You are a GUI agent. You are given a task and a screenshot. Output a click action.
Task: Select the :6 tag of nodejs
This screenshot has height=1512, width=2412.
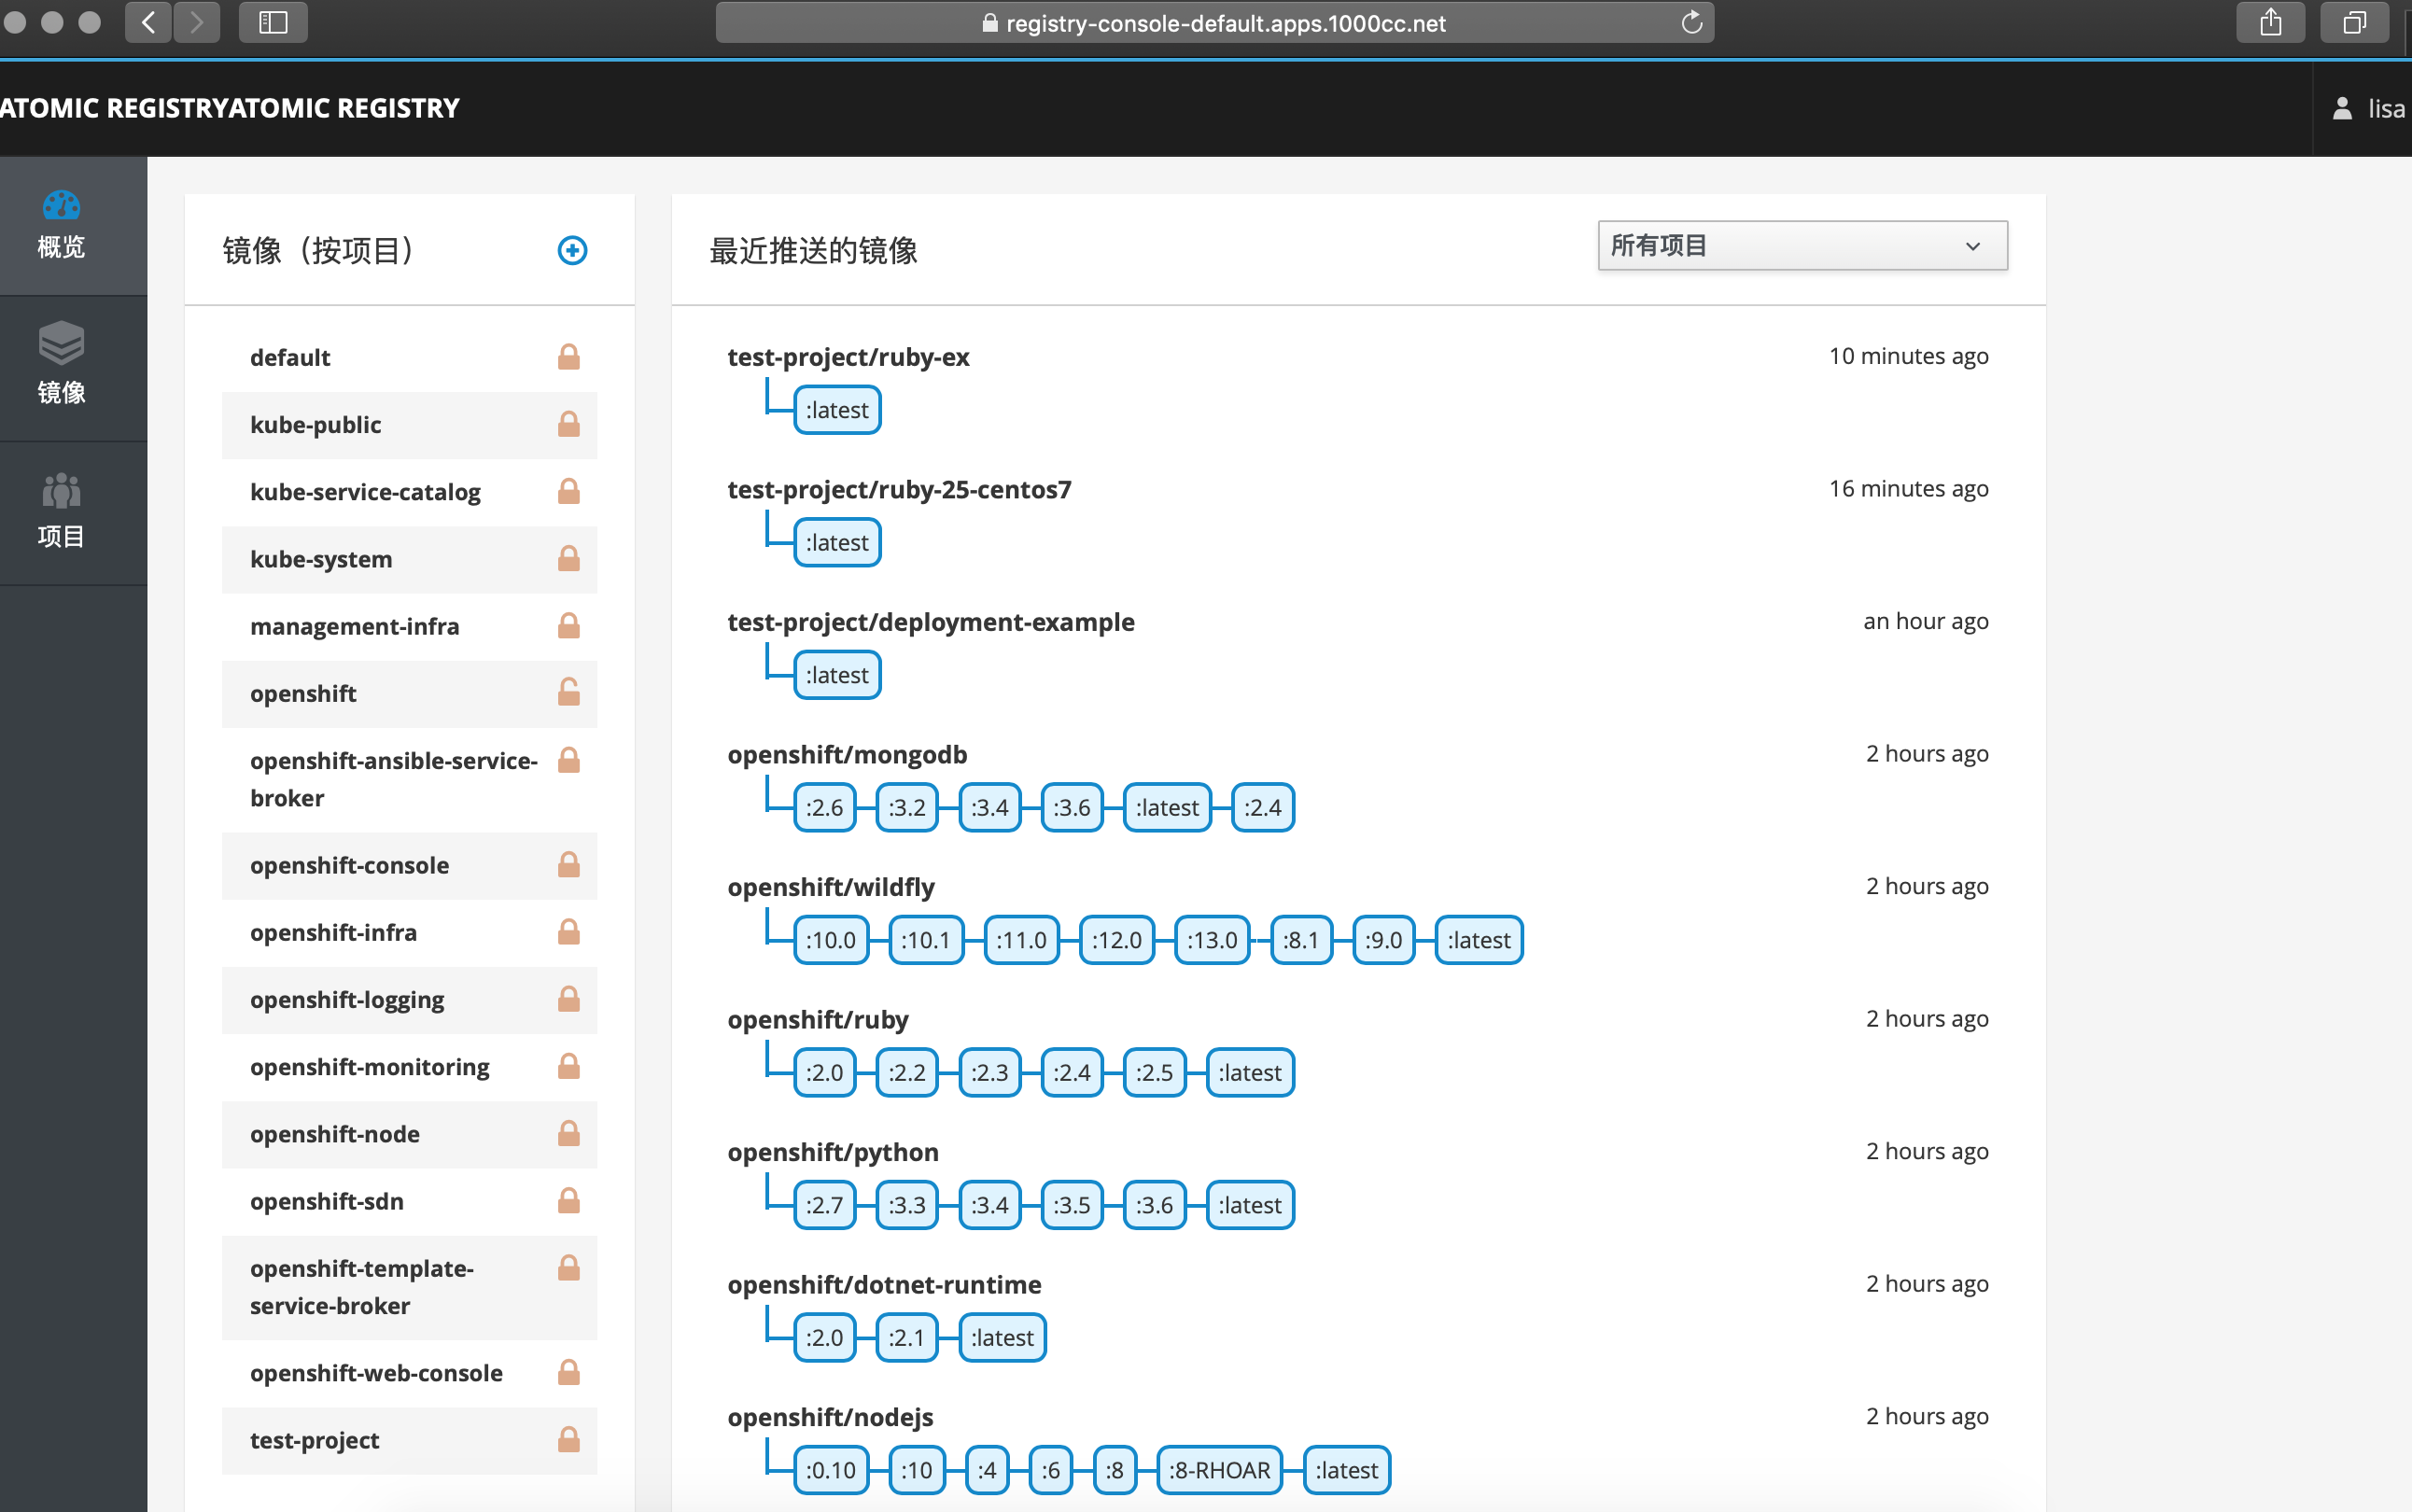pos(1051,1470)
